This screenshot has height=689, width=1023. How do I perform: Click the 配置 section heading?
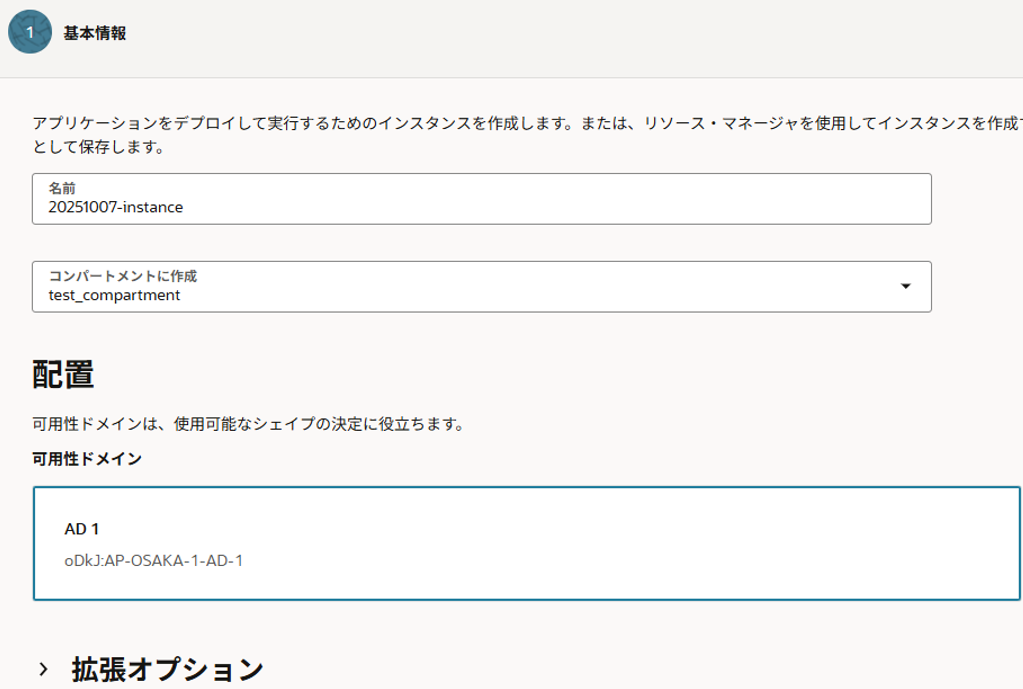coord(63,374)
